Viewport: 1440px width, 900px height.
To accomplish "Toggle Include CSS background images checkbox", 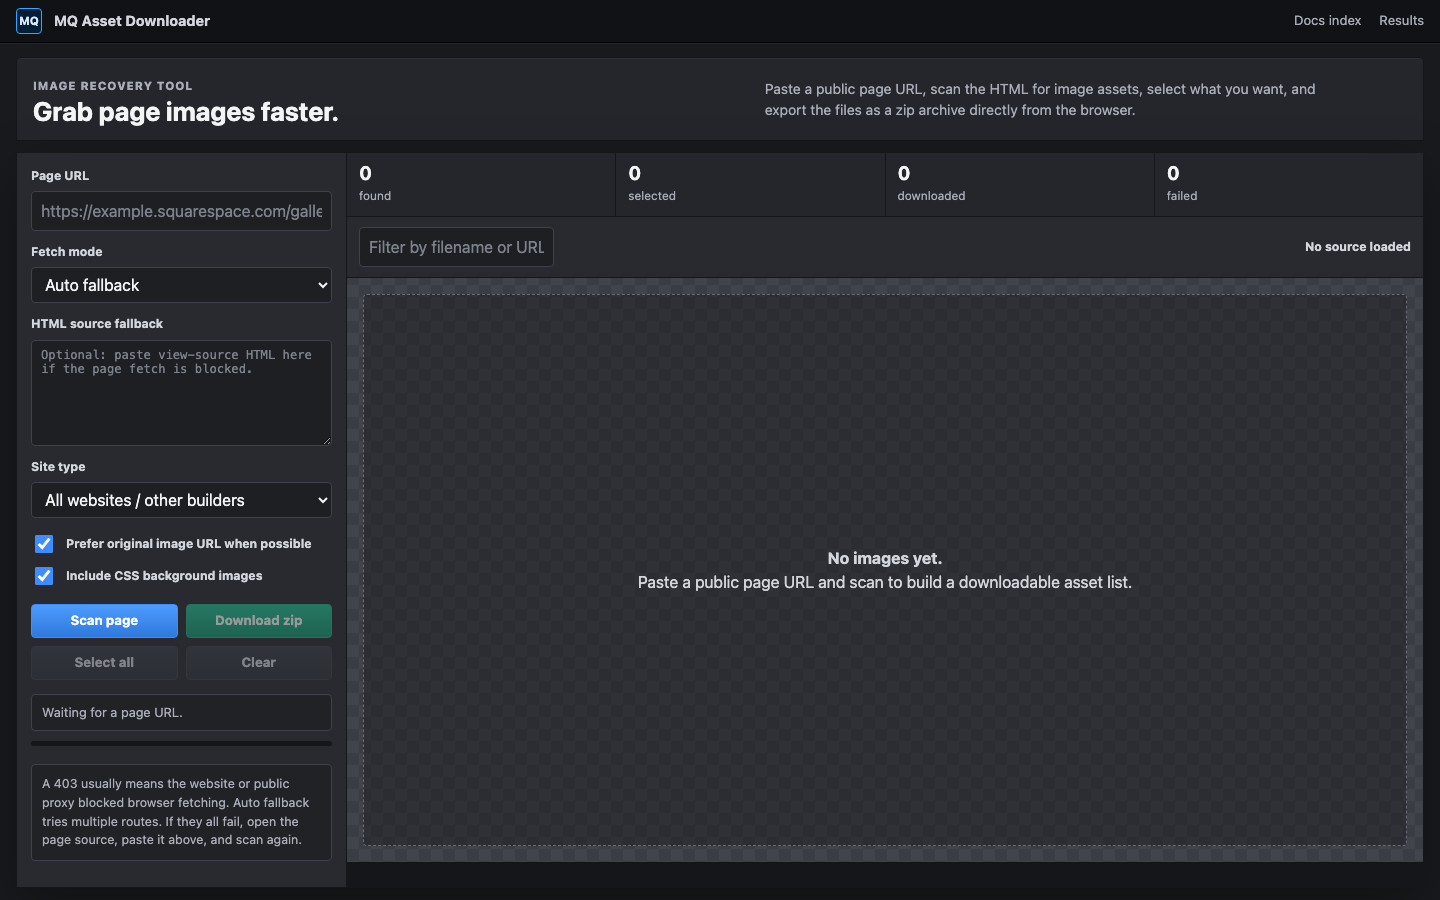I will point(44,576).
